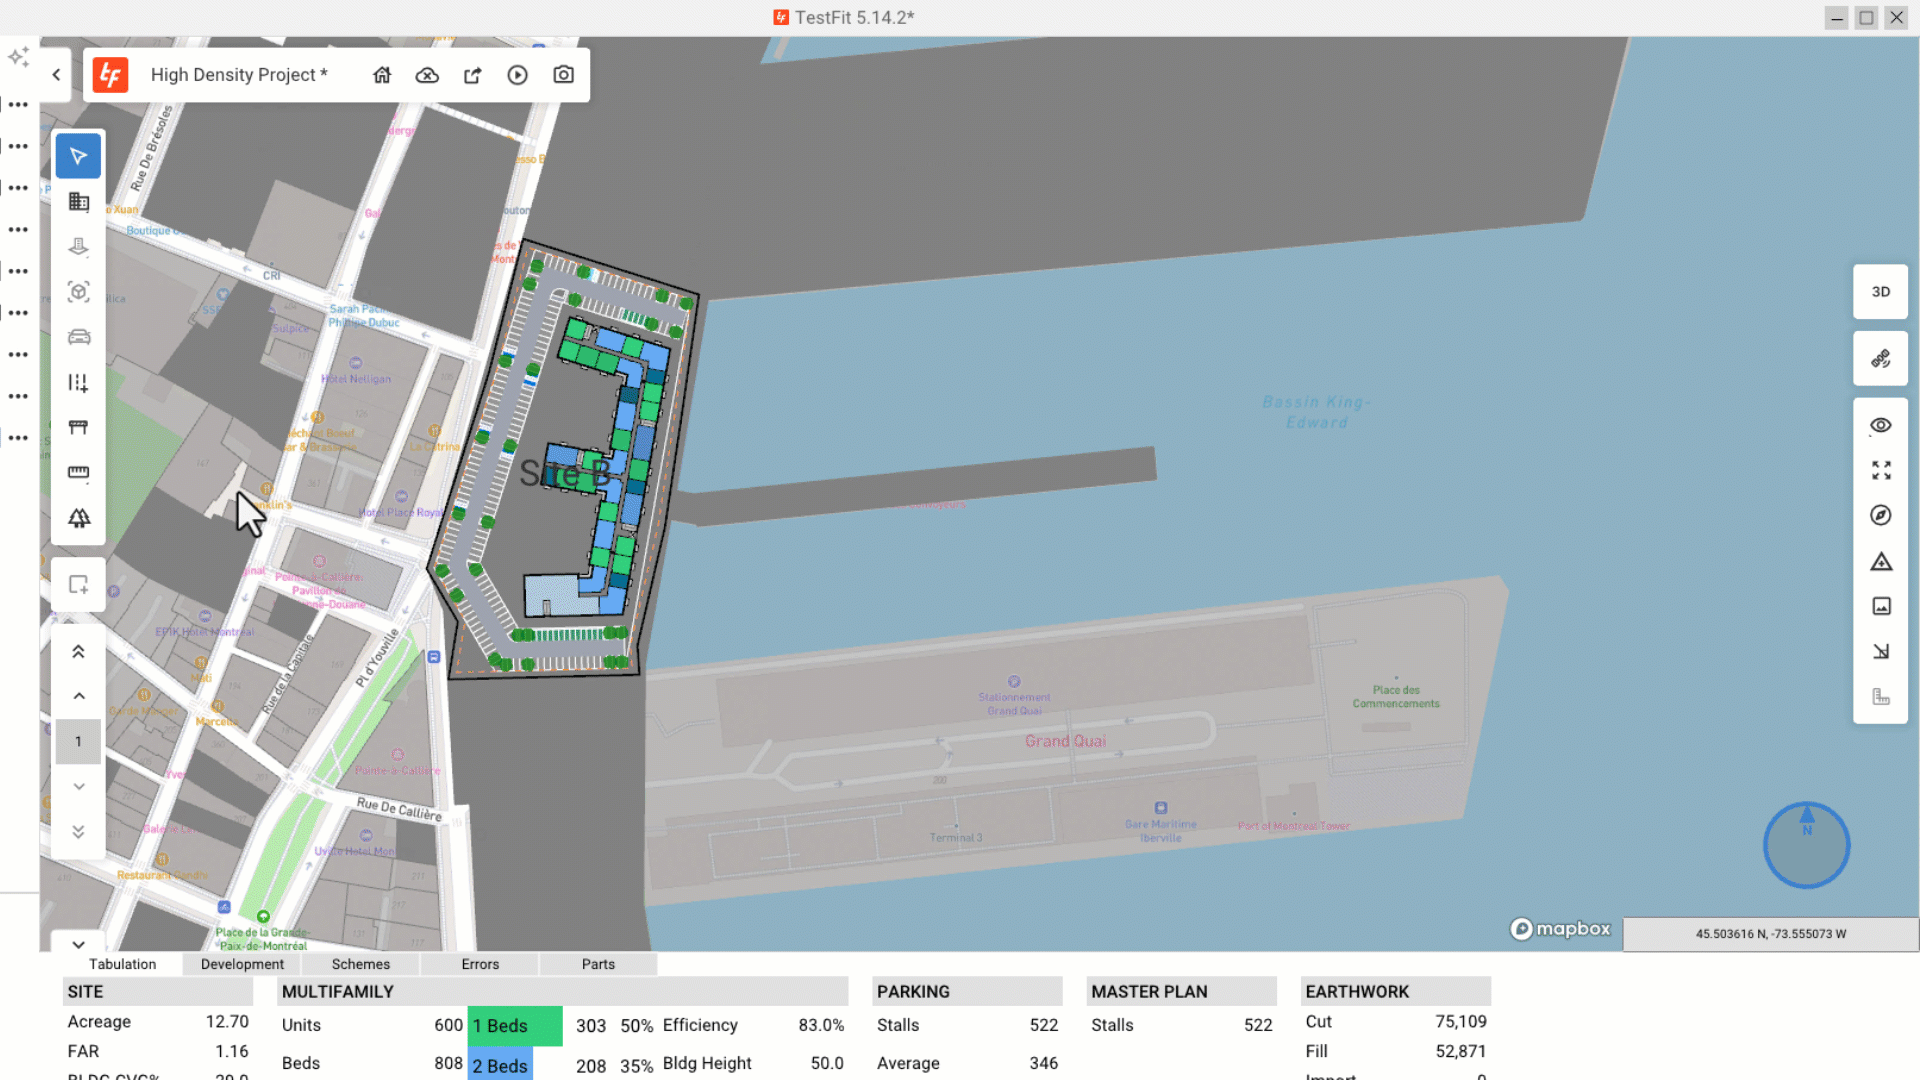1920x1080 pixels.
Task: Toggle 3D view mode
Action: (x=1880, y=292)
